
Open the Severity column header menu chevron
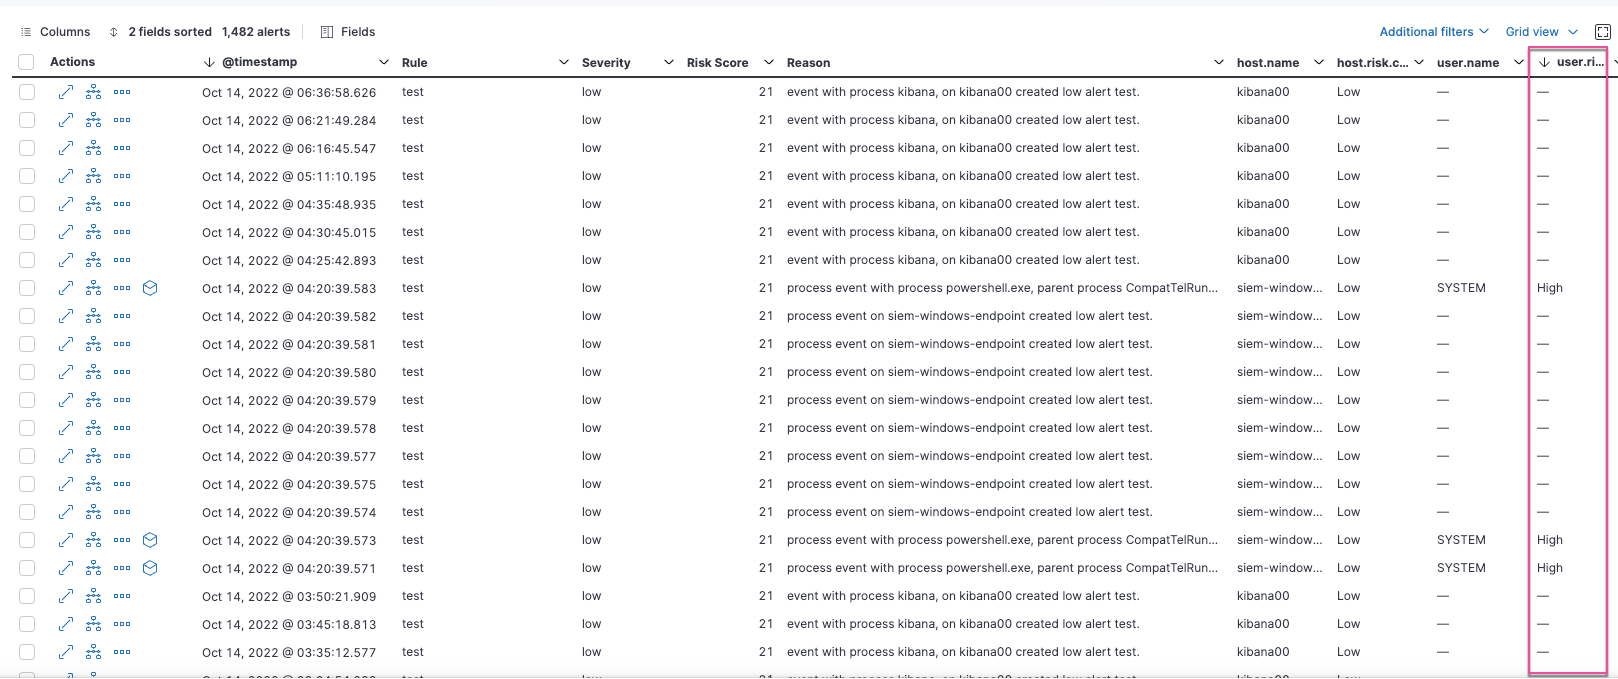[x=668, y=62]
